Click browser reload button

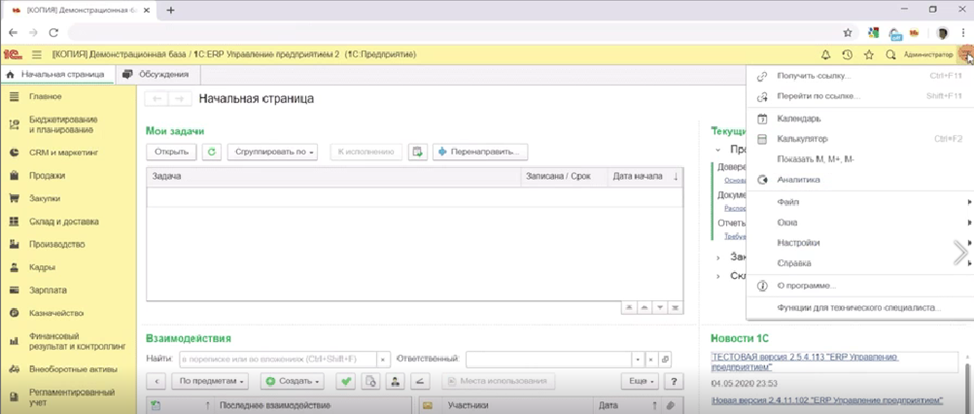coord(53,32)
